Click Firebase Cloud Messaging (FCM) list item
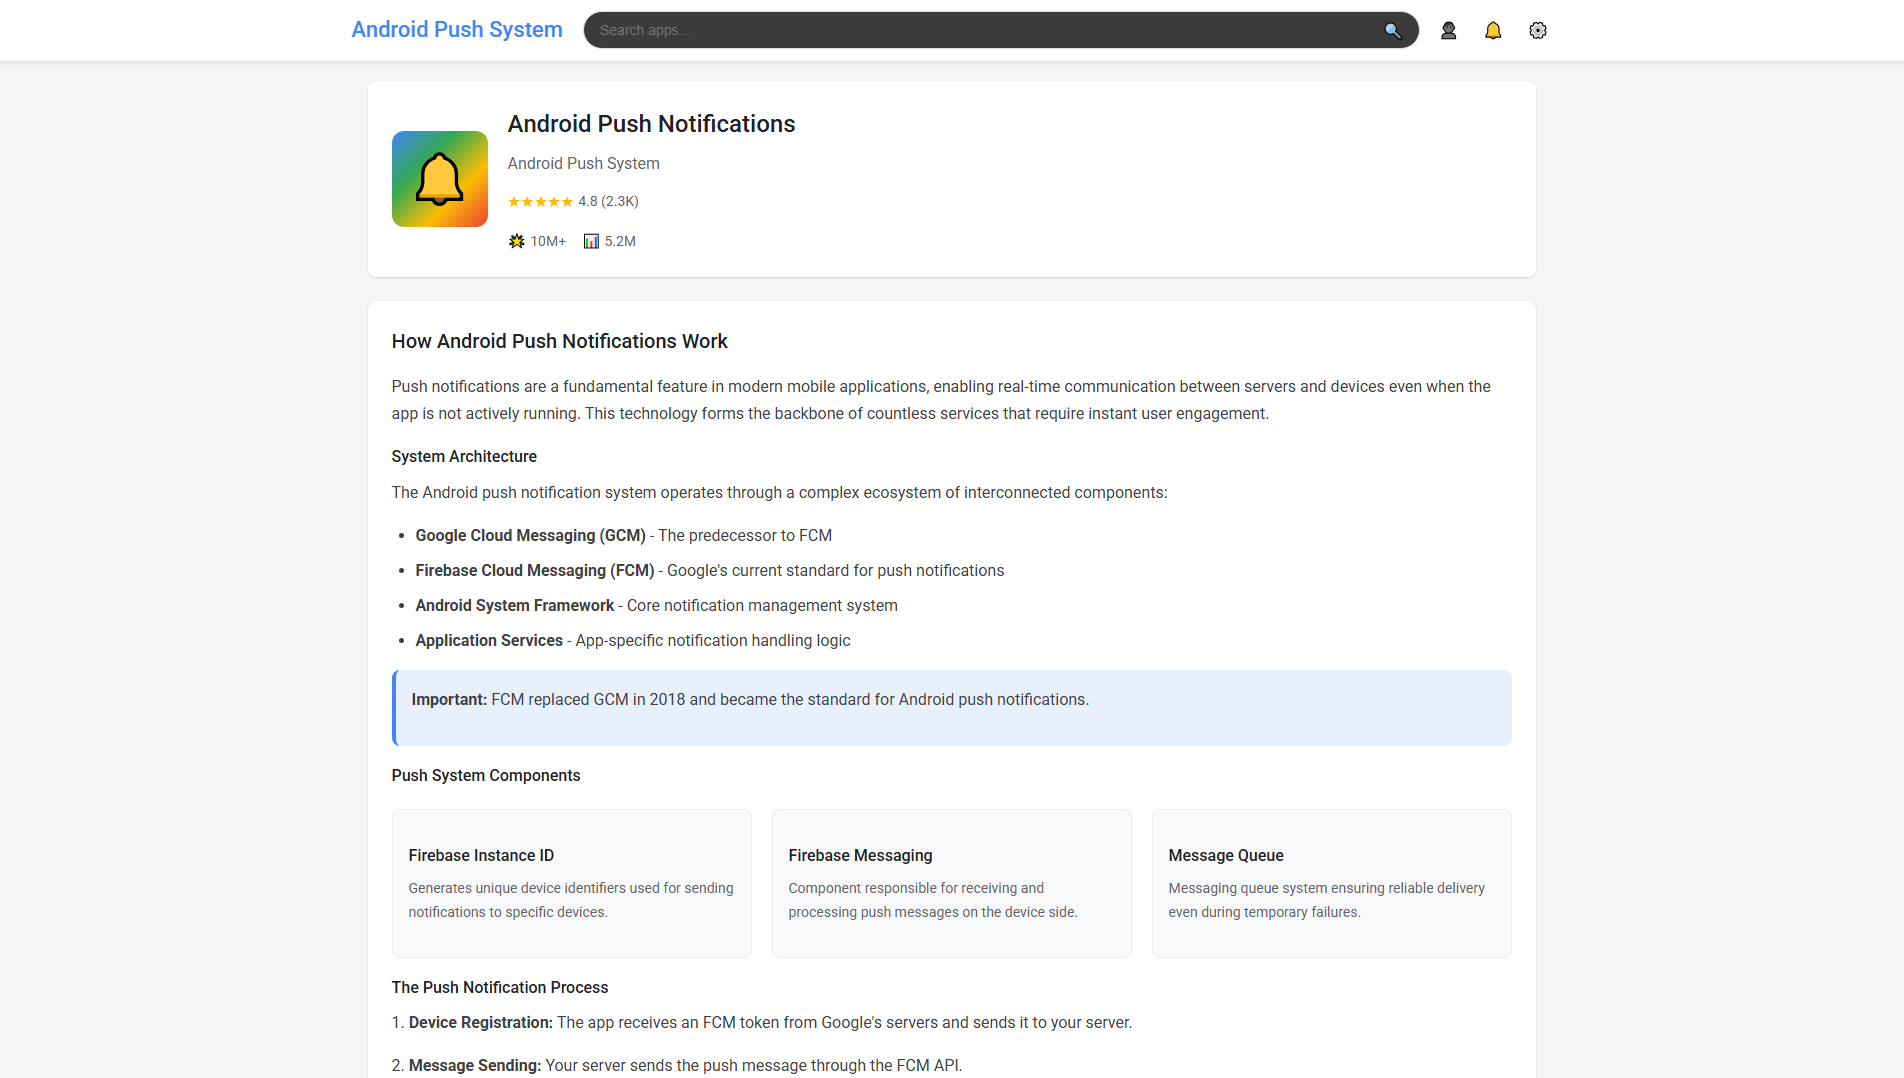The image size is (1904, 1078). (x=710, y=571)
